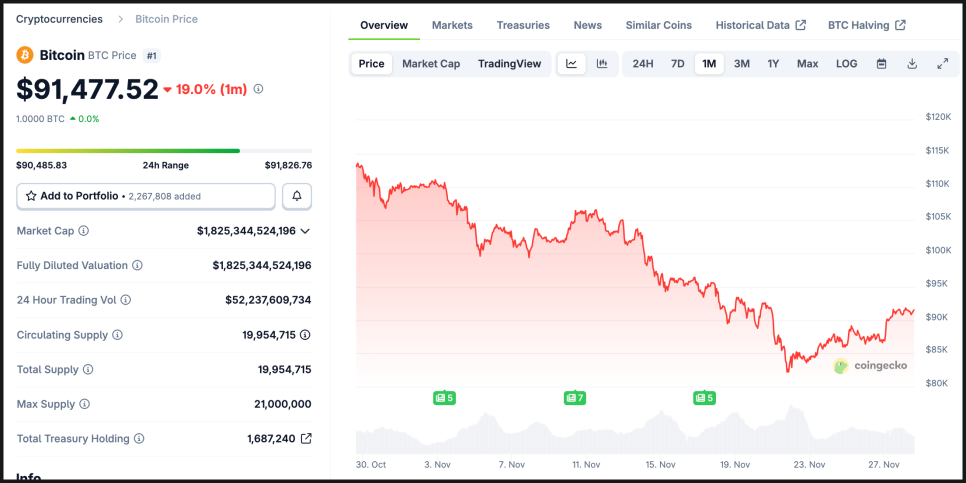This screenshot has width=966, height=483.
Task: Switch to candlestick chart icon
Action: (602, 64)
